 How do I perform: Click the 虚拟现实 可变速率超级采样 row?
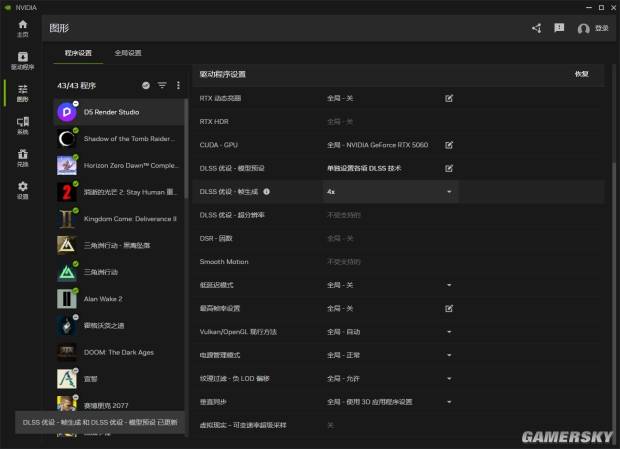point(398,425)
